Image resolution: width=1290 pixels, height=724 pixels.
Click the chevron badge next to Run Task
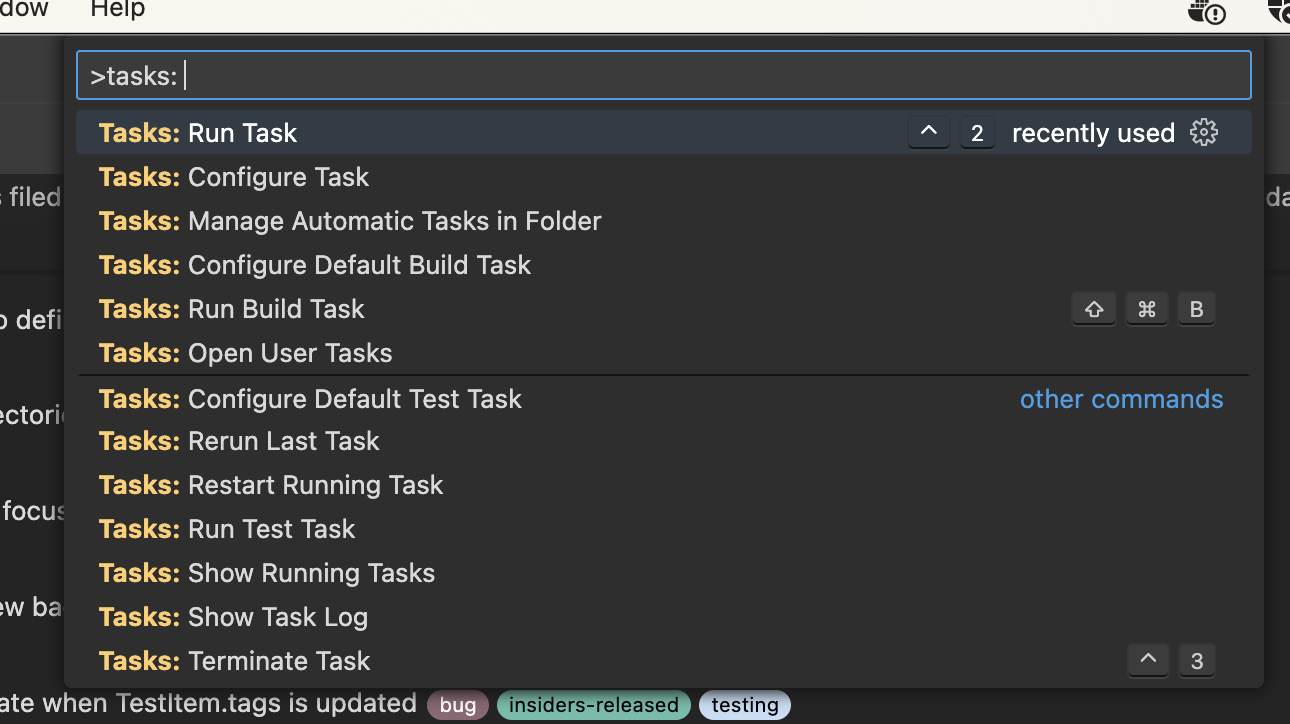click(x=928, y=131)
